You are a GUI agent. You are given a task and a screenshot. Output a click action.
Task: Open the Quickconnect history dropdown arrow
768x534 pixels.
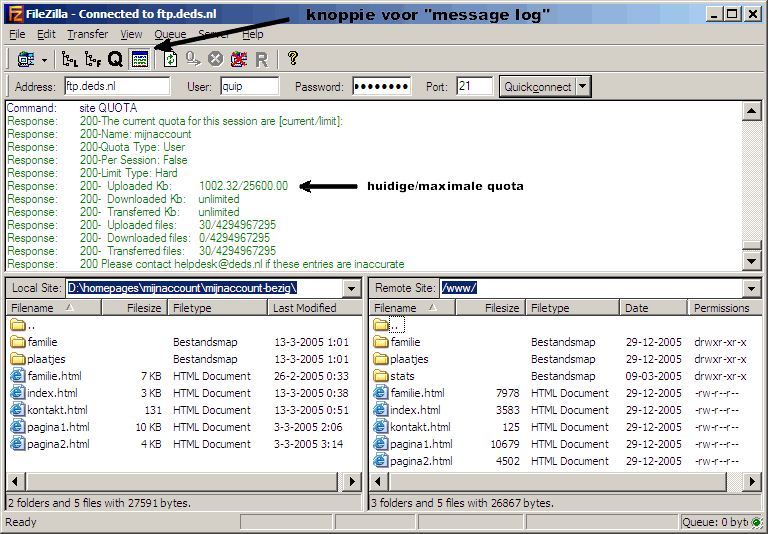(583, 87)
